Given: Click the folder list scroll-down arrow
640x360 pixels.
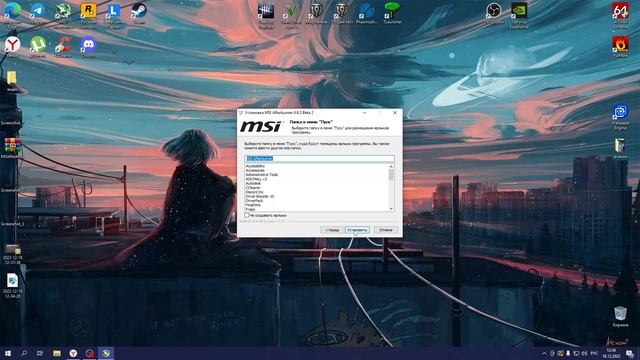Looking at the screenshot, I should click(391, 209).
